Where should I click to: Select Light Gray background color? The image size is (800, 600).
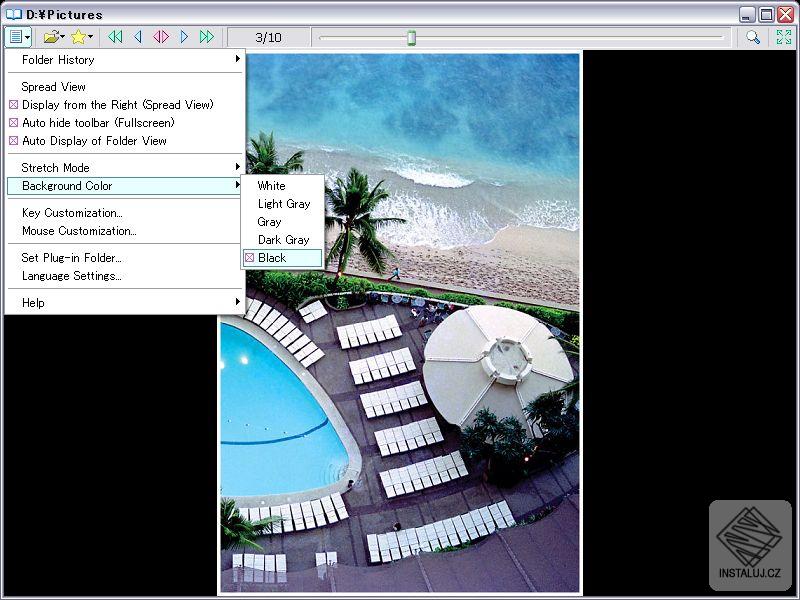[283, 204]
